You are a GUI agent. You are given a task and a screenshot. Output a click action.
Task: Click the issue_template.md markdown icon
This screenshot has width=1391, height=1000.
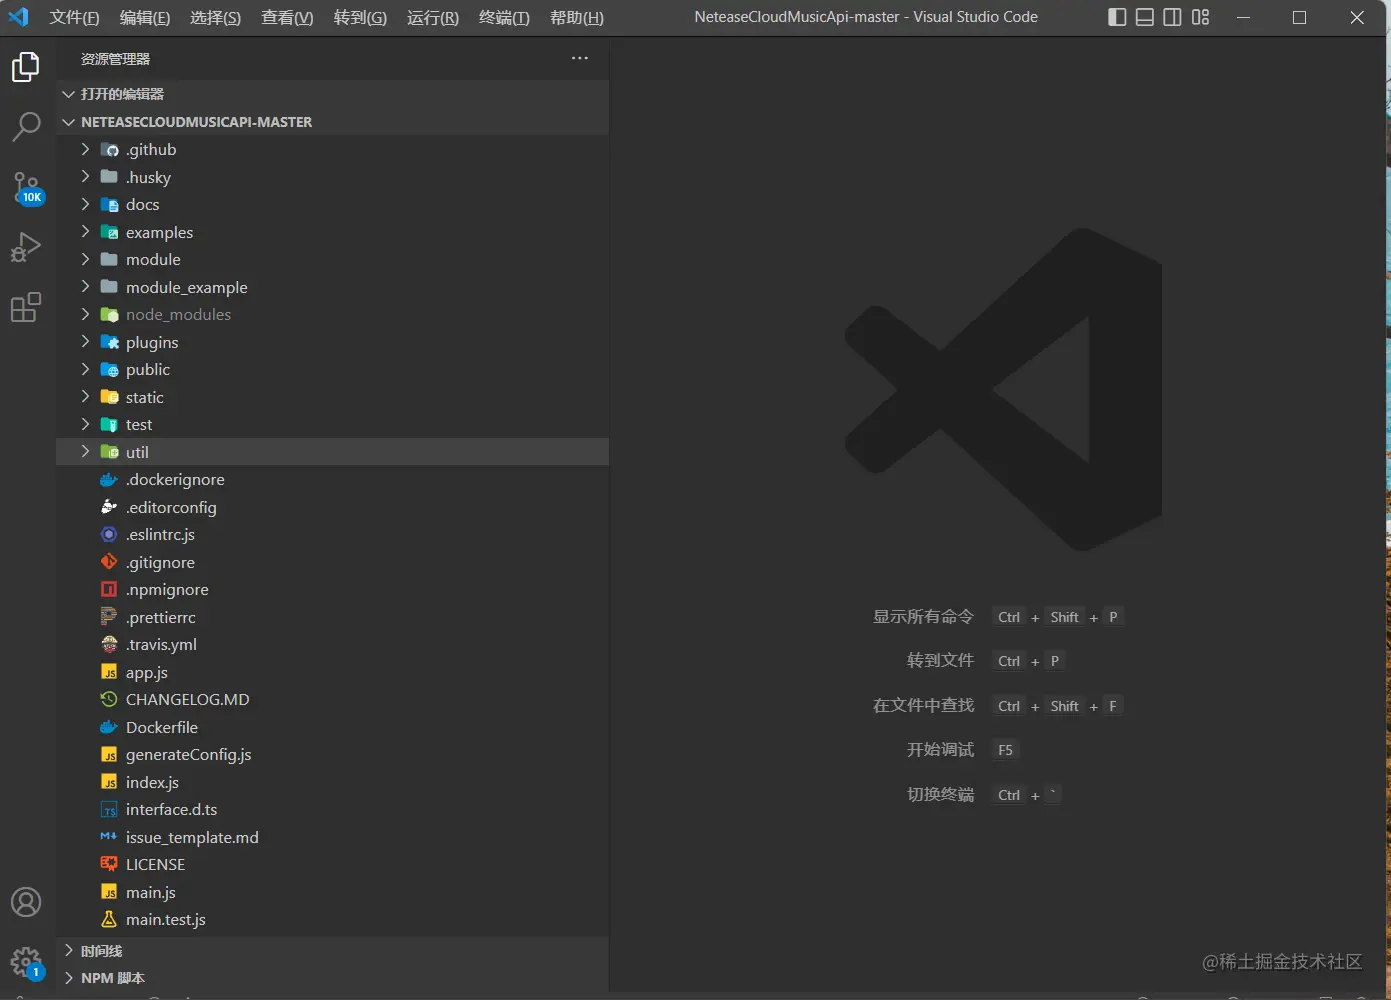[x=109, y=837]
